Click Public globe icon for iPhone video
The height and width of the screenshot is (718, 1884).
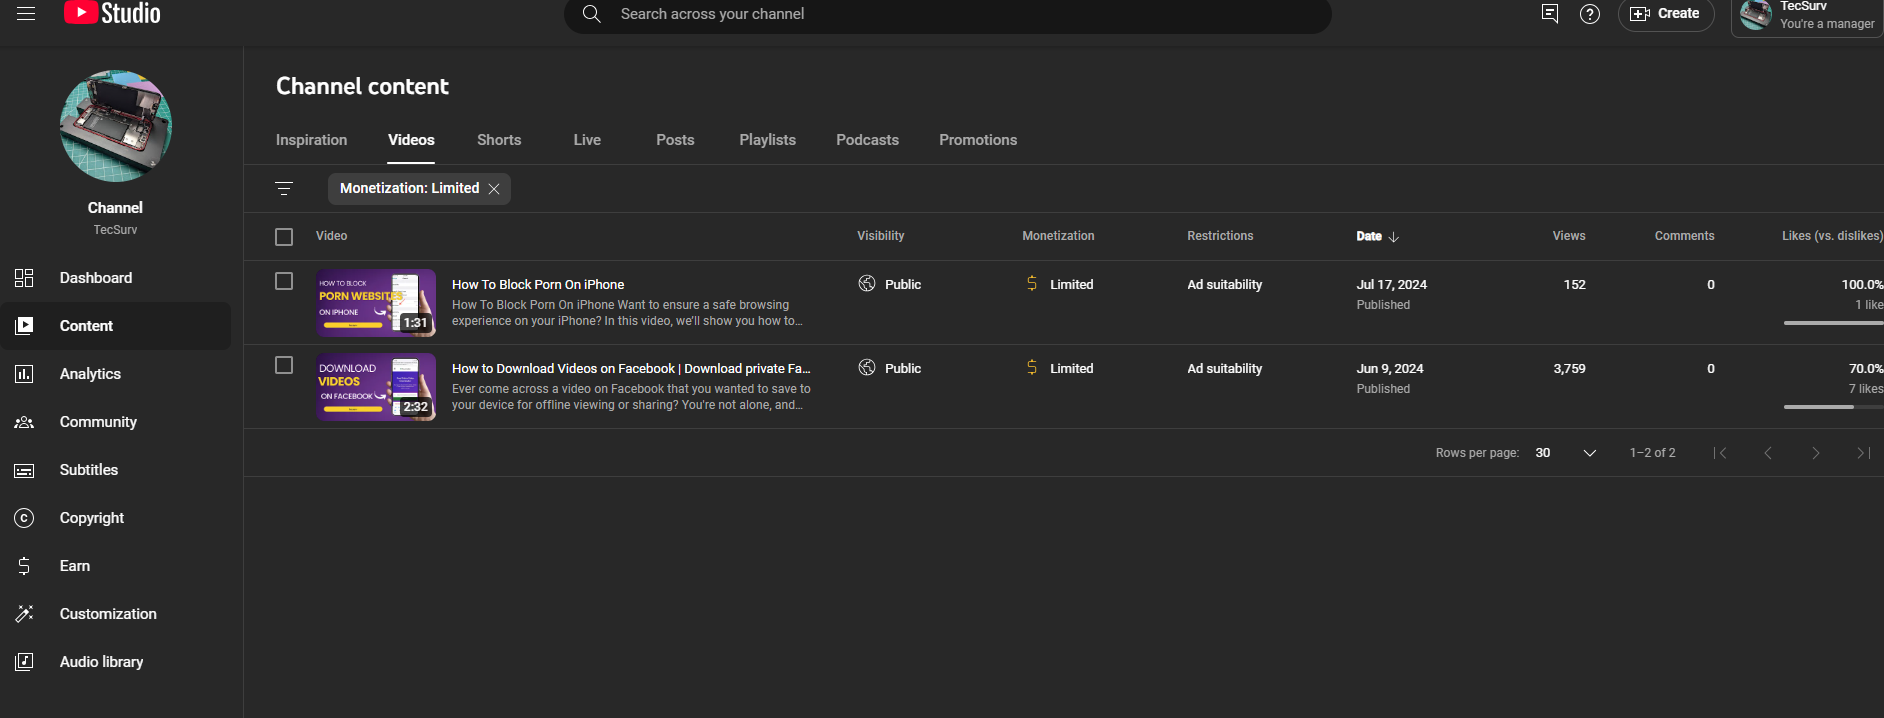pos(867,284)
